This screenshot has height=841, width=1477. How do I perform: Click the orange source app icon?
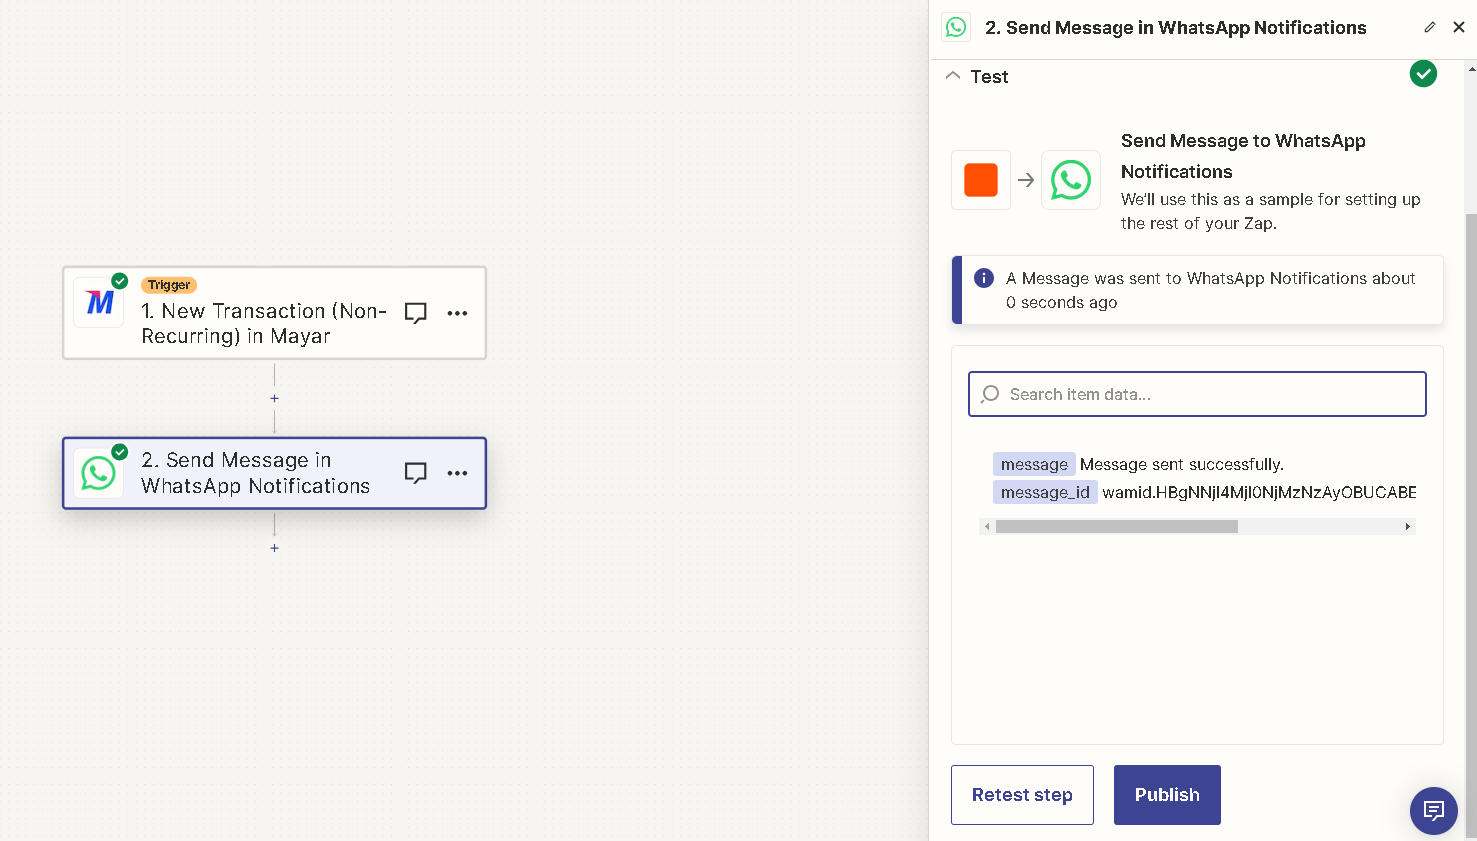point(981,180)
